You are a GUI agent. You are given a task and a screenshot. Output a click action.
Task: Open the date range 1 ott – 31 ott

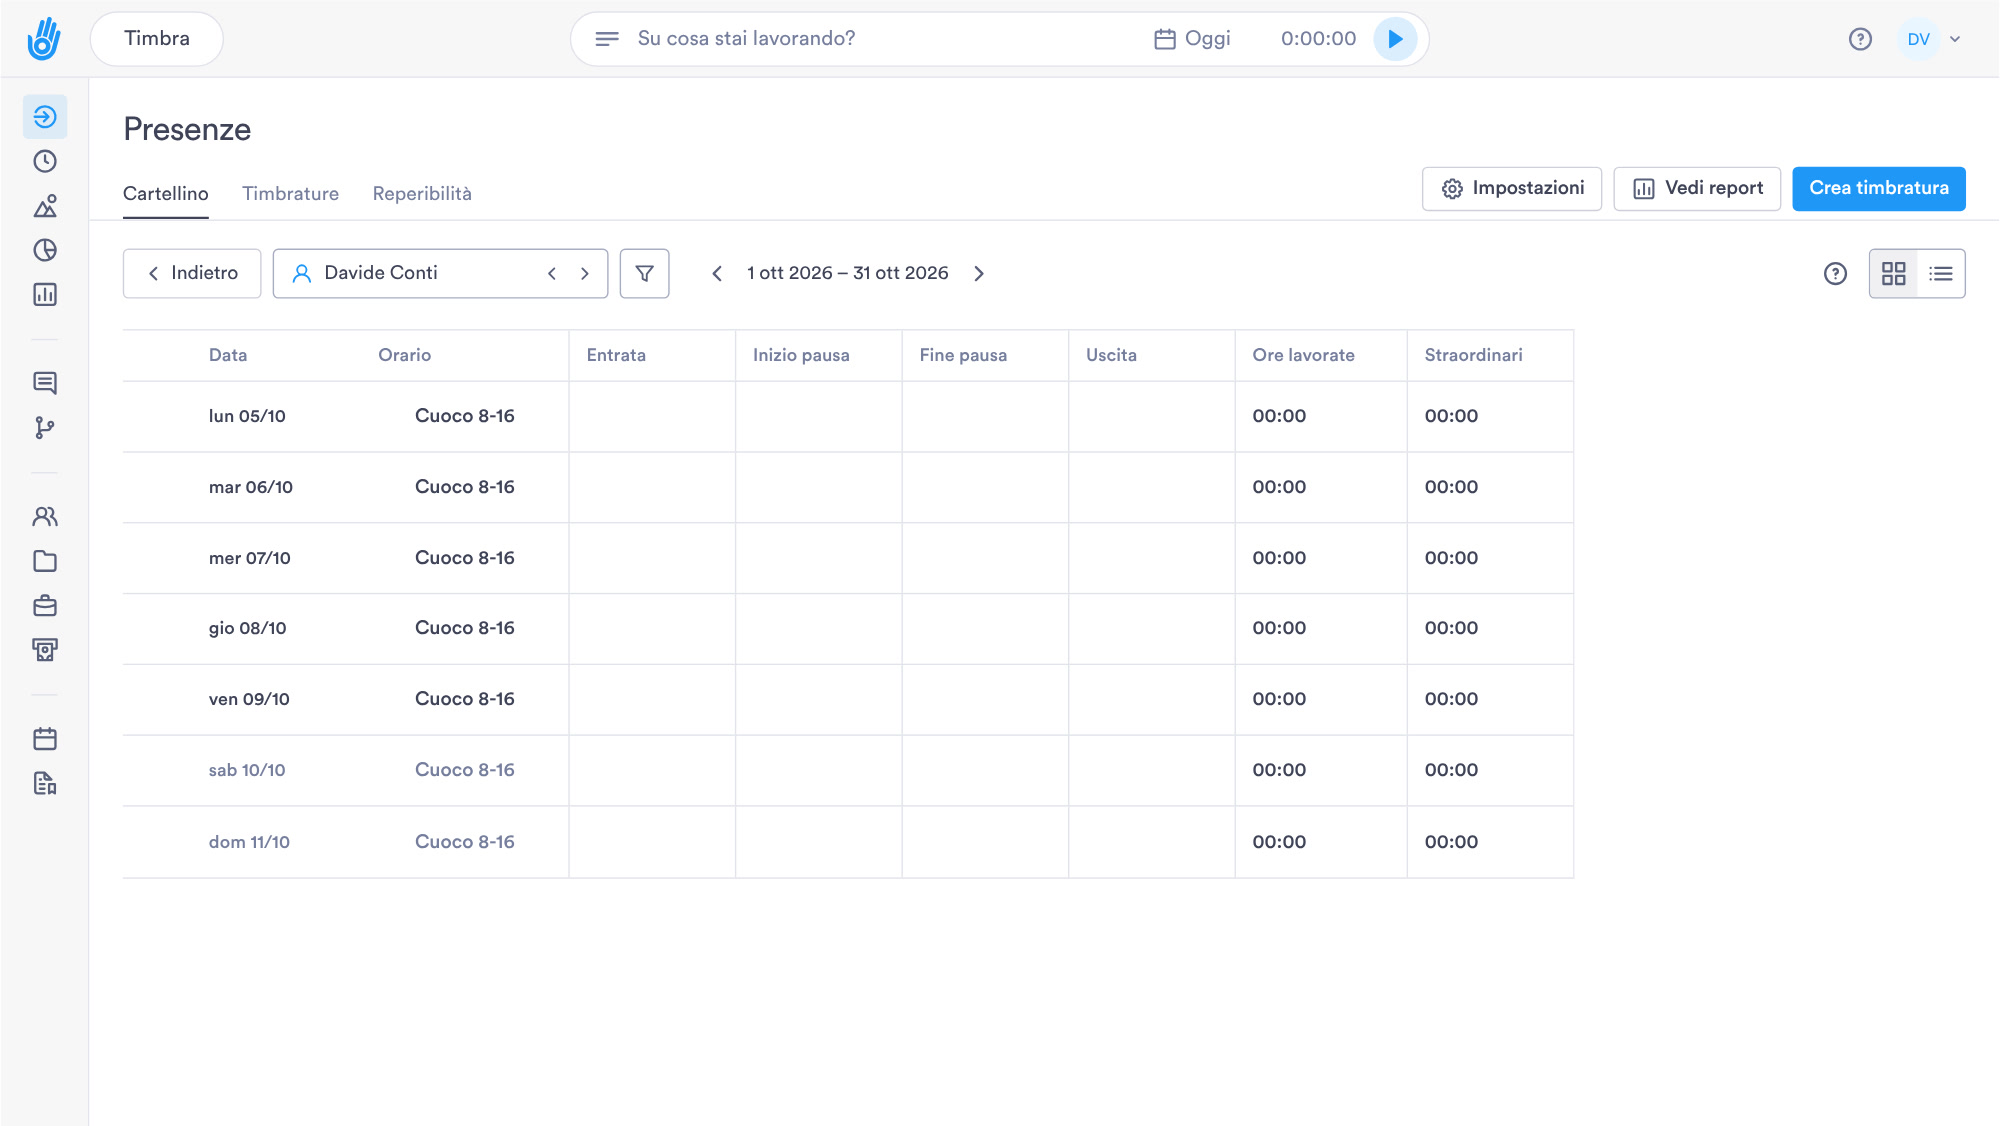click(848, 273)
